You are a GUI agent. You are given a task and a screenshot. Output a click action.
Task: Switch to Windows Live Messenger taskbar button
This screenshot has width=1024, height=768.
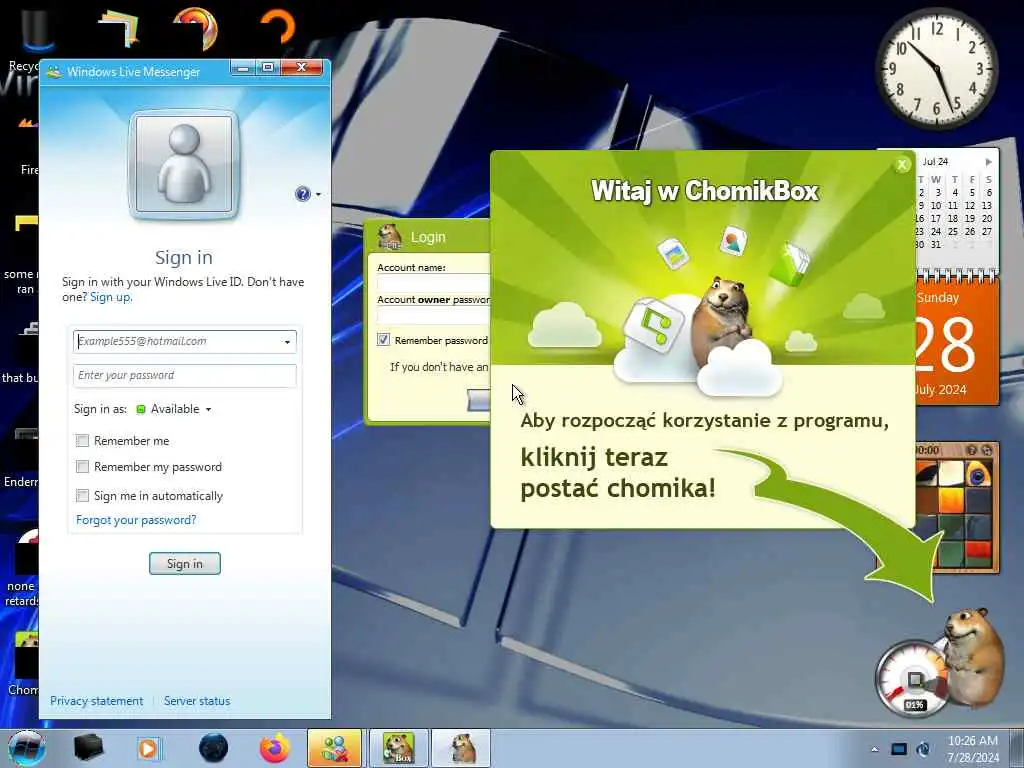[x=334, y=748]
